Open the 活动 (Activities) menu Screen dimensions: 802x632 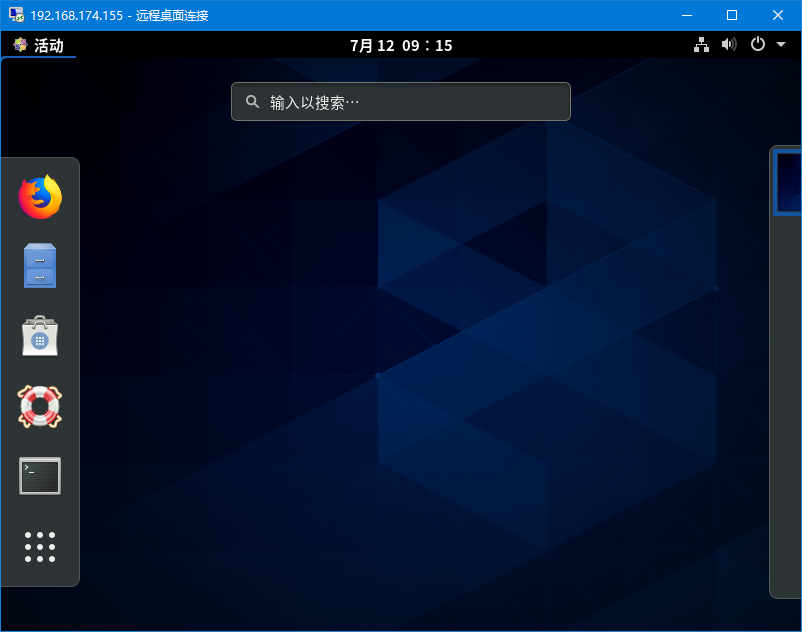click(x=40, y=44)
